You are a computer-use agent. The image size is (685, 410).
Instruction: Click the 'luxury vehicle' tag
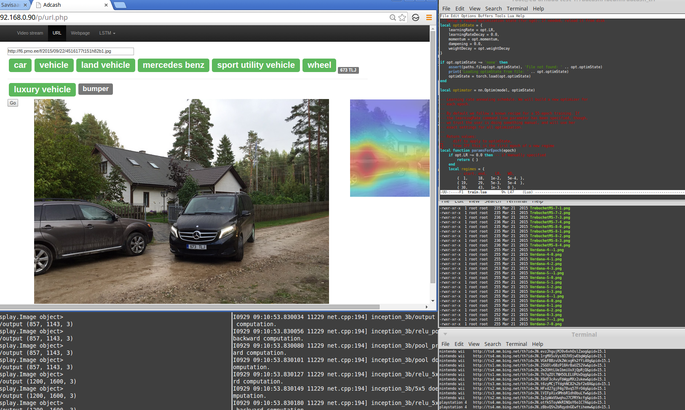42,90
